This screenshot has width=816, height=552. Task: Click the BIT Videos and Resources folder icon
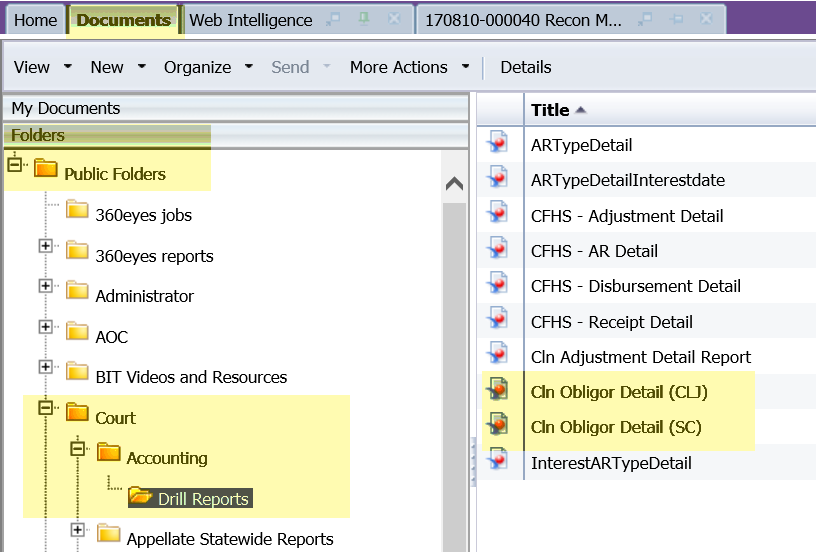78,371
